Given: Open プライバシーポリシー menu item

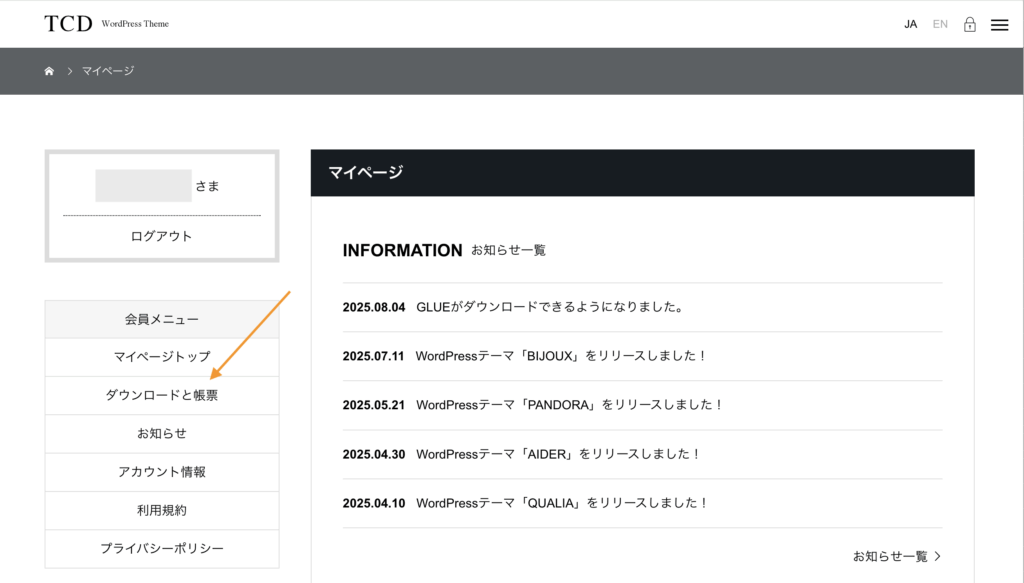Looking at the screenshot, I should pyautogui.click(x=162, y=549).
